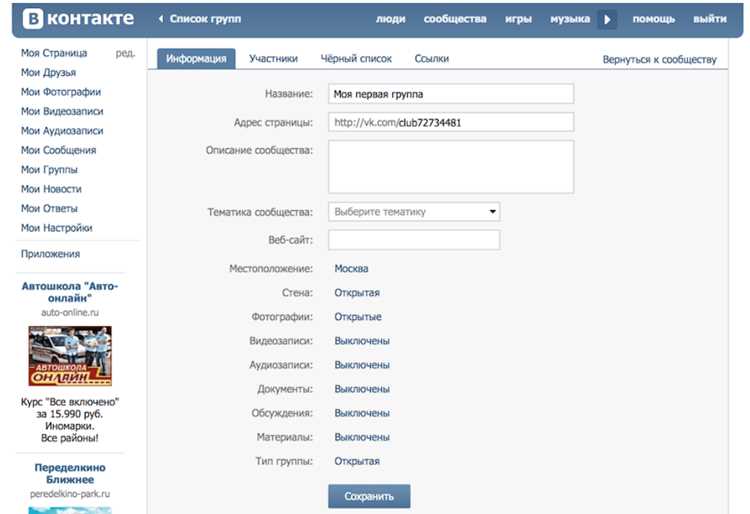Change Местоположение value Москва
This screenshot has height=514, width=750.
pyautogui.click(x=351, y=269)
